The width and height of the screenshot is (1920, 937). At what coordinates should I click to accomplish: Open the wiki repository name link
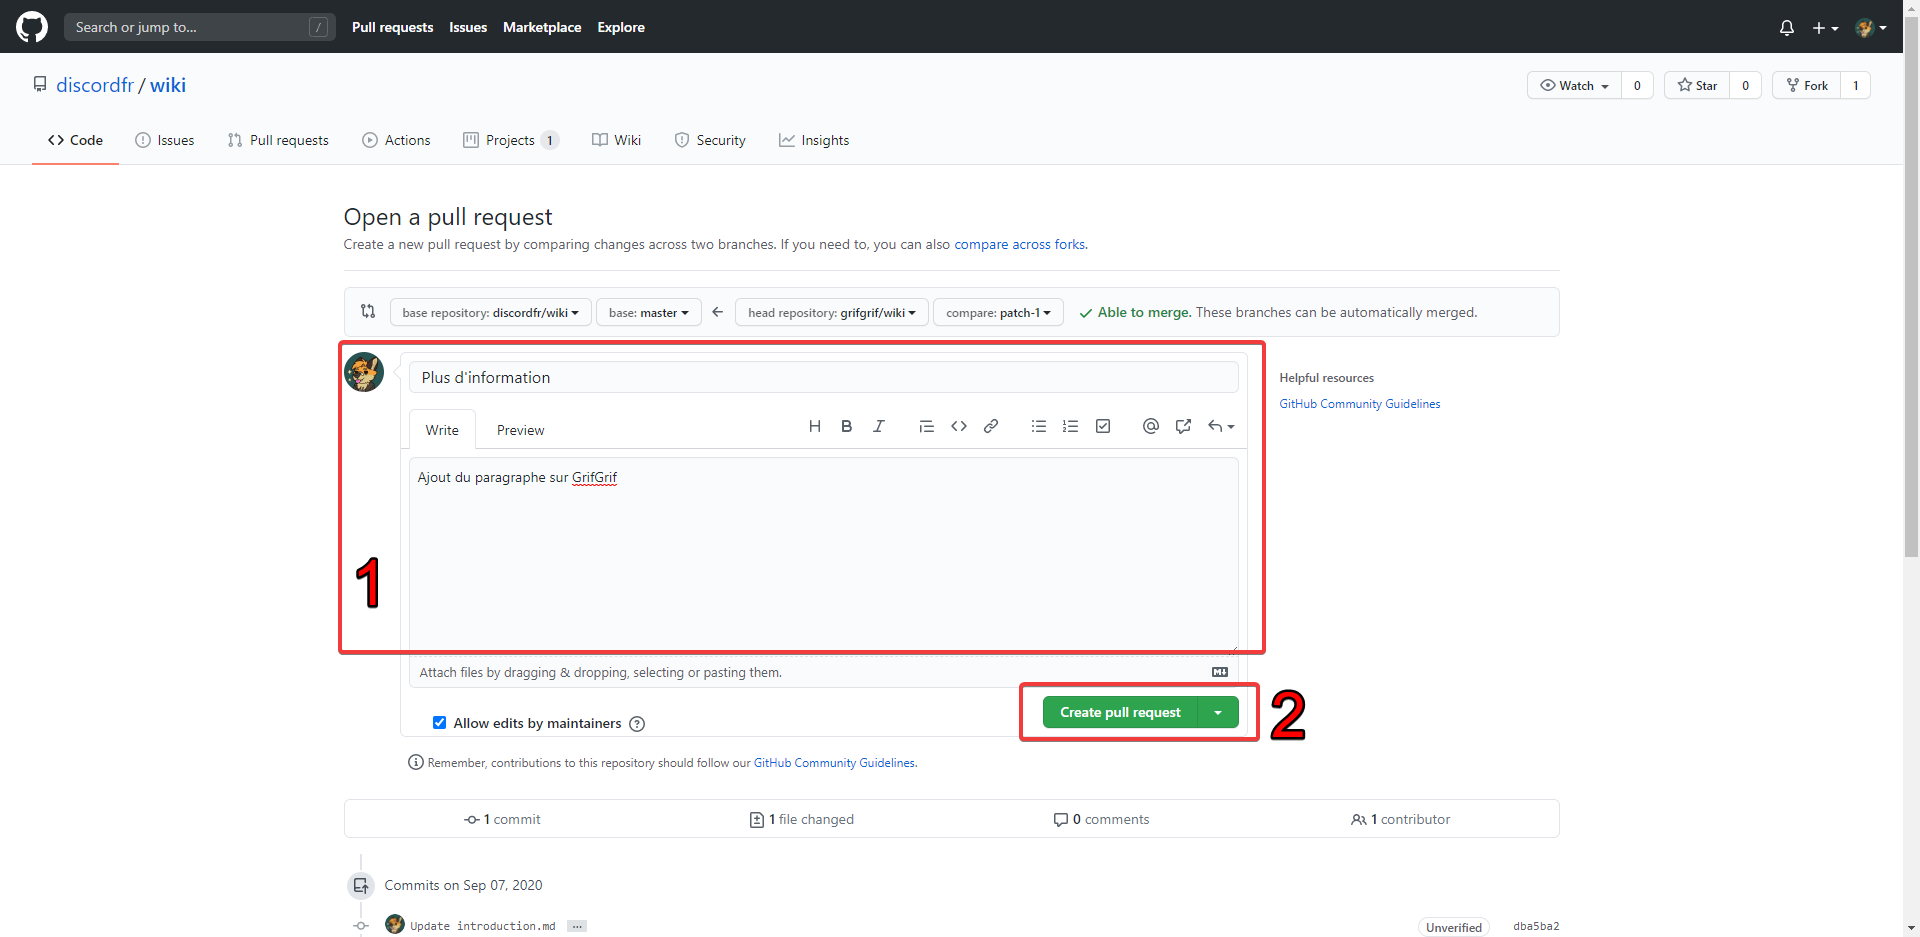(x=168, y=85)
